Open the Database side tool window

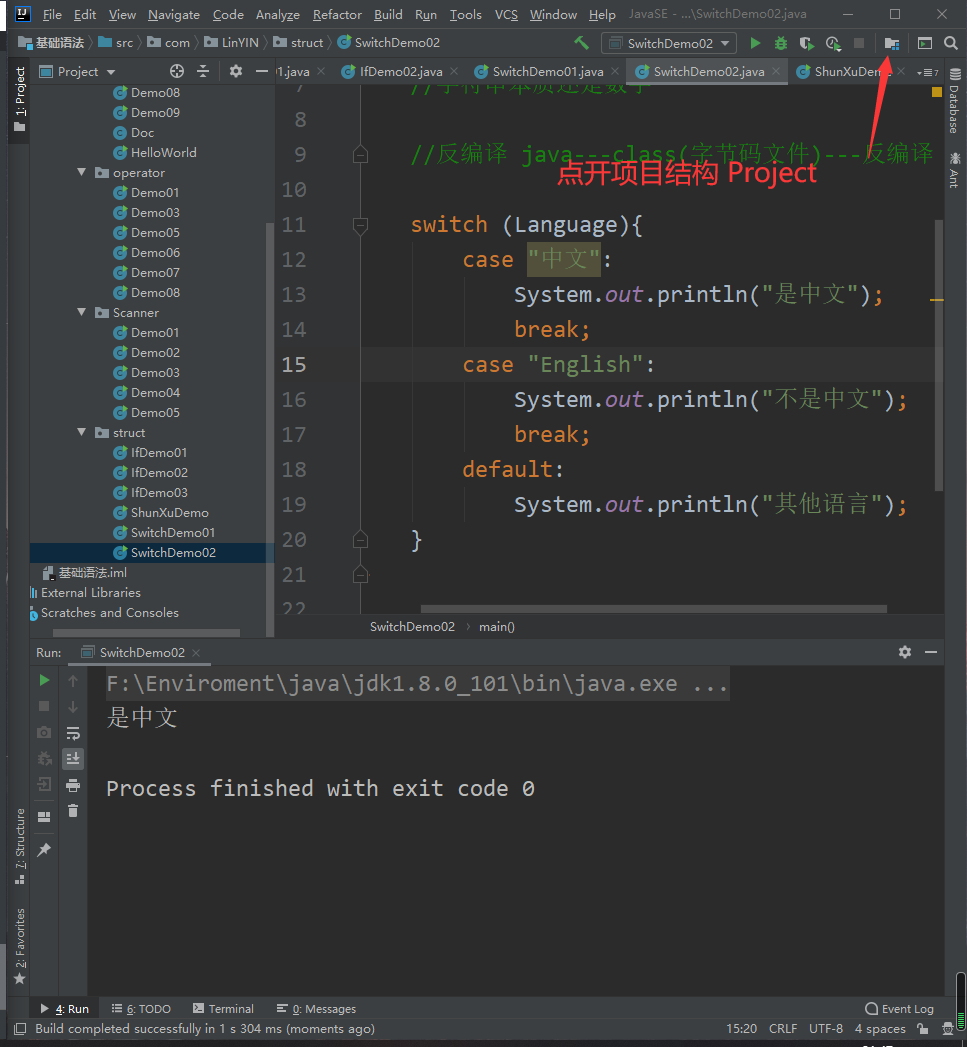pyautogui.click(x=954, y=100)
